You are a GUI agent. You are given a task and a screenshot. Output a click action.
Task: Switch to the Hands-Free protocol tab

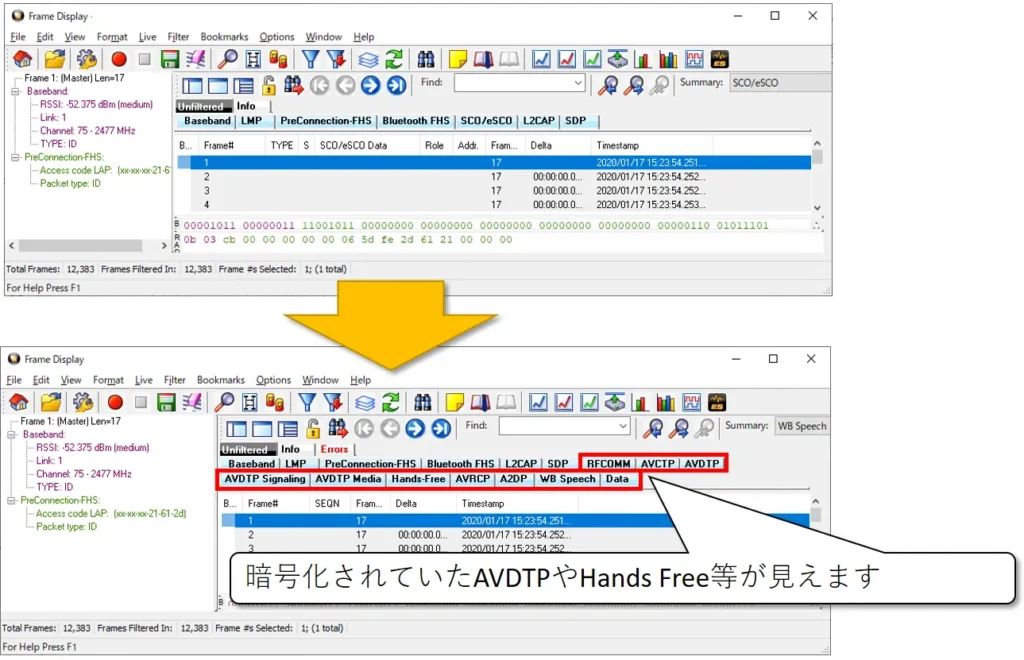click(x=418, y=479)
